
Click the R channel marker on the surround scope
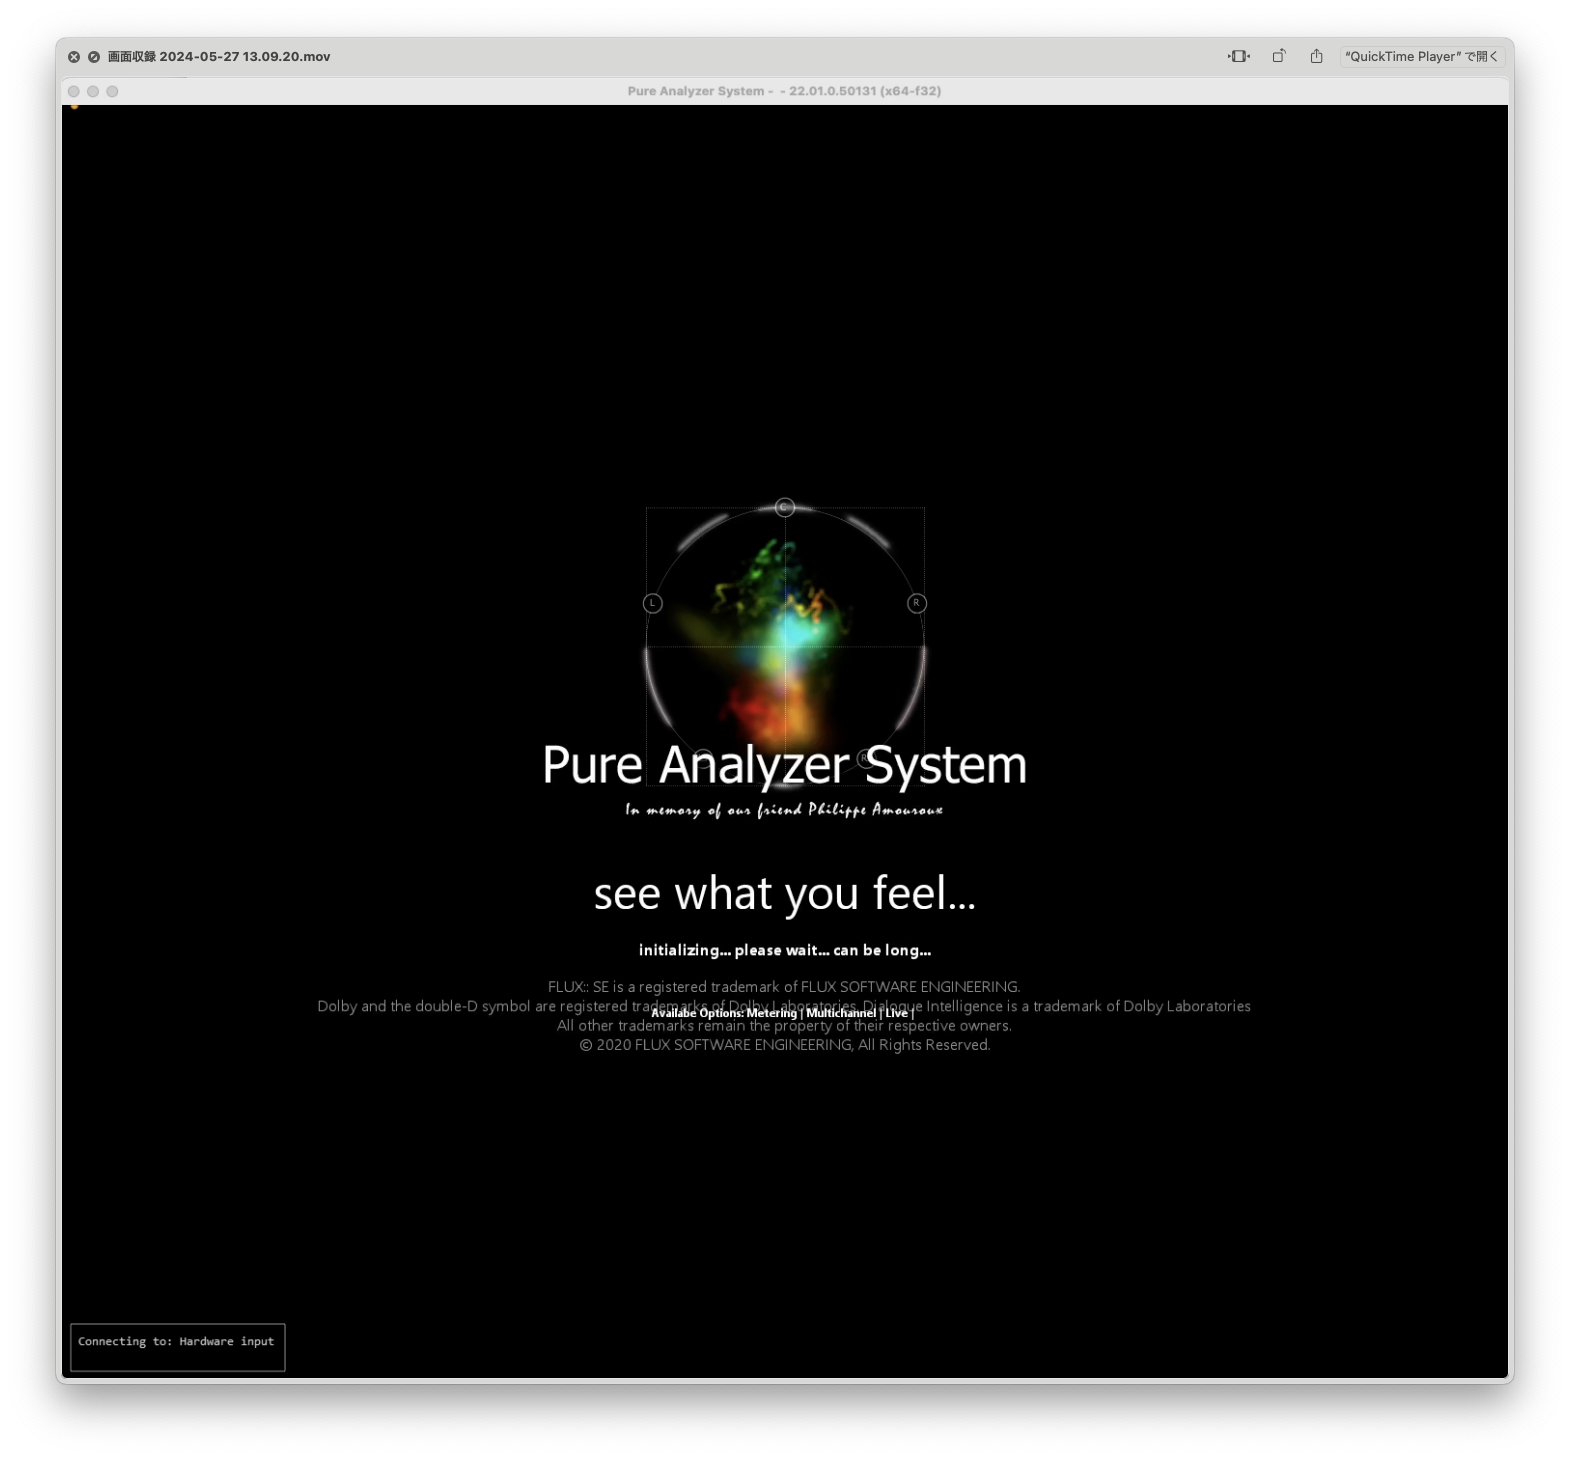(916, 603)
